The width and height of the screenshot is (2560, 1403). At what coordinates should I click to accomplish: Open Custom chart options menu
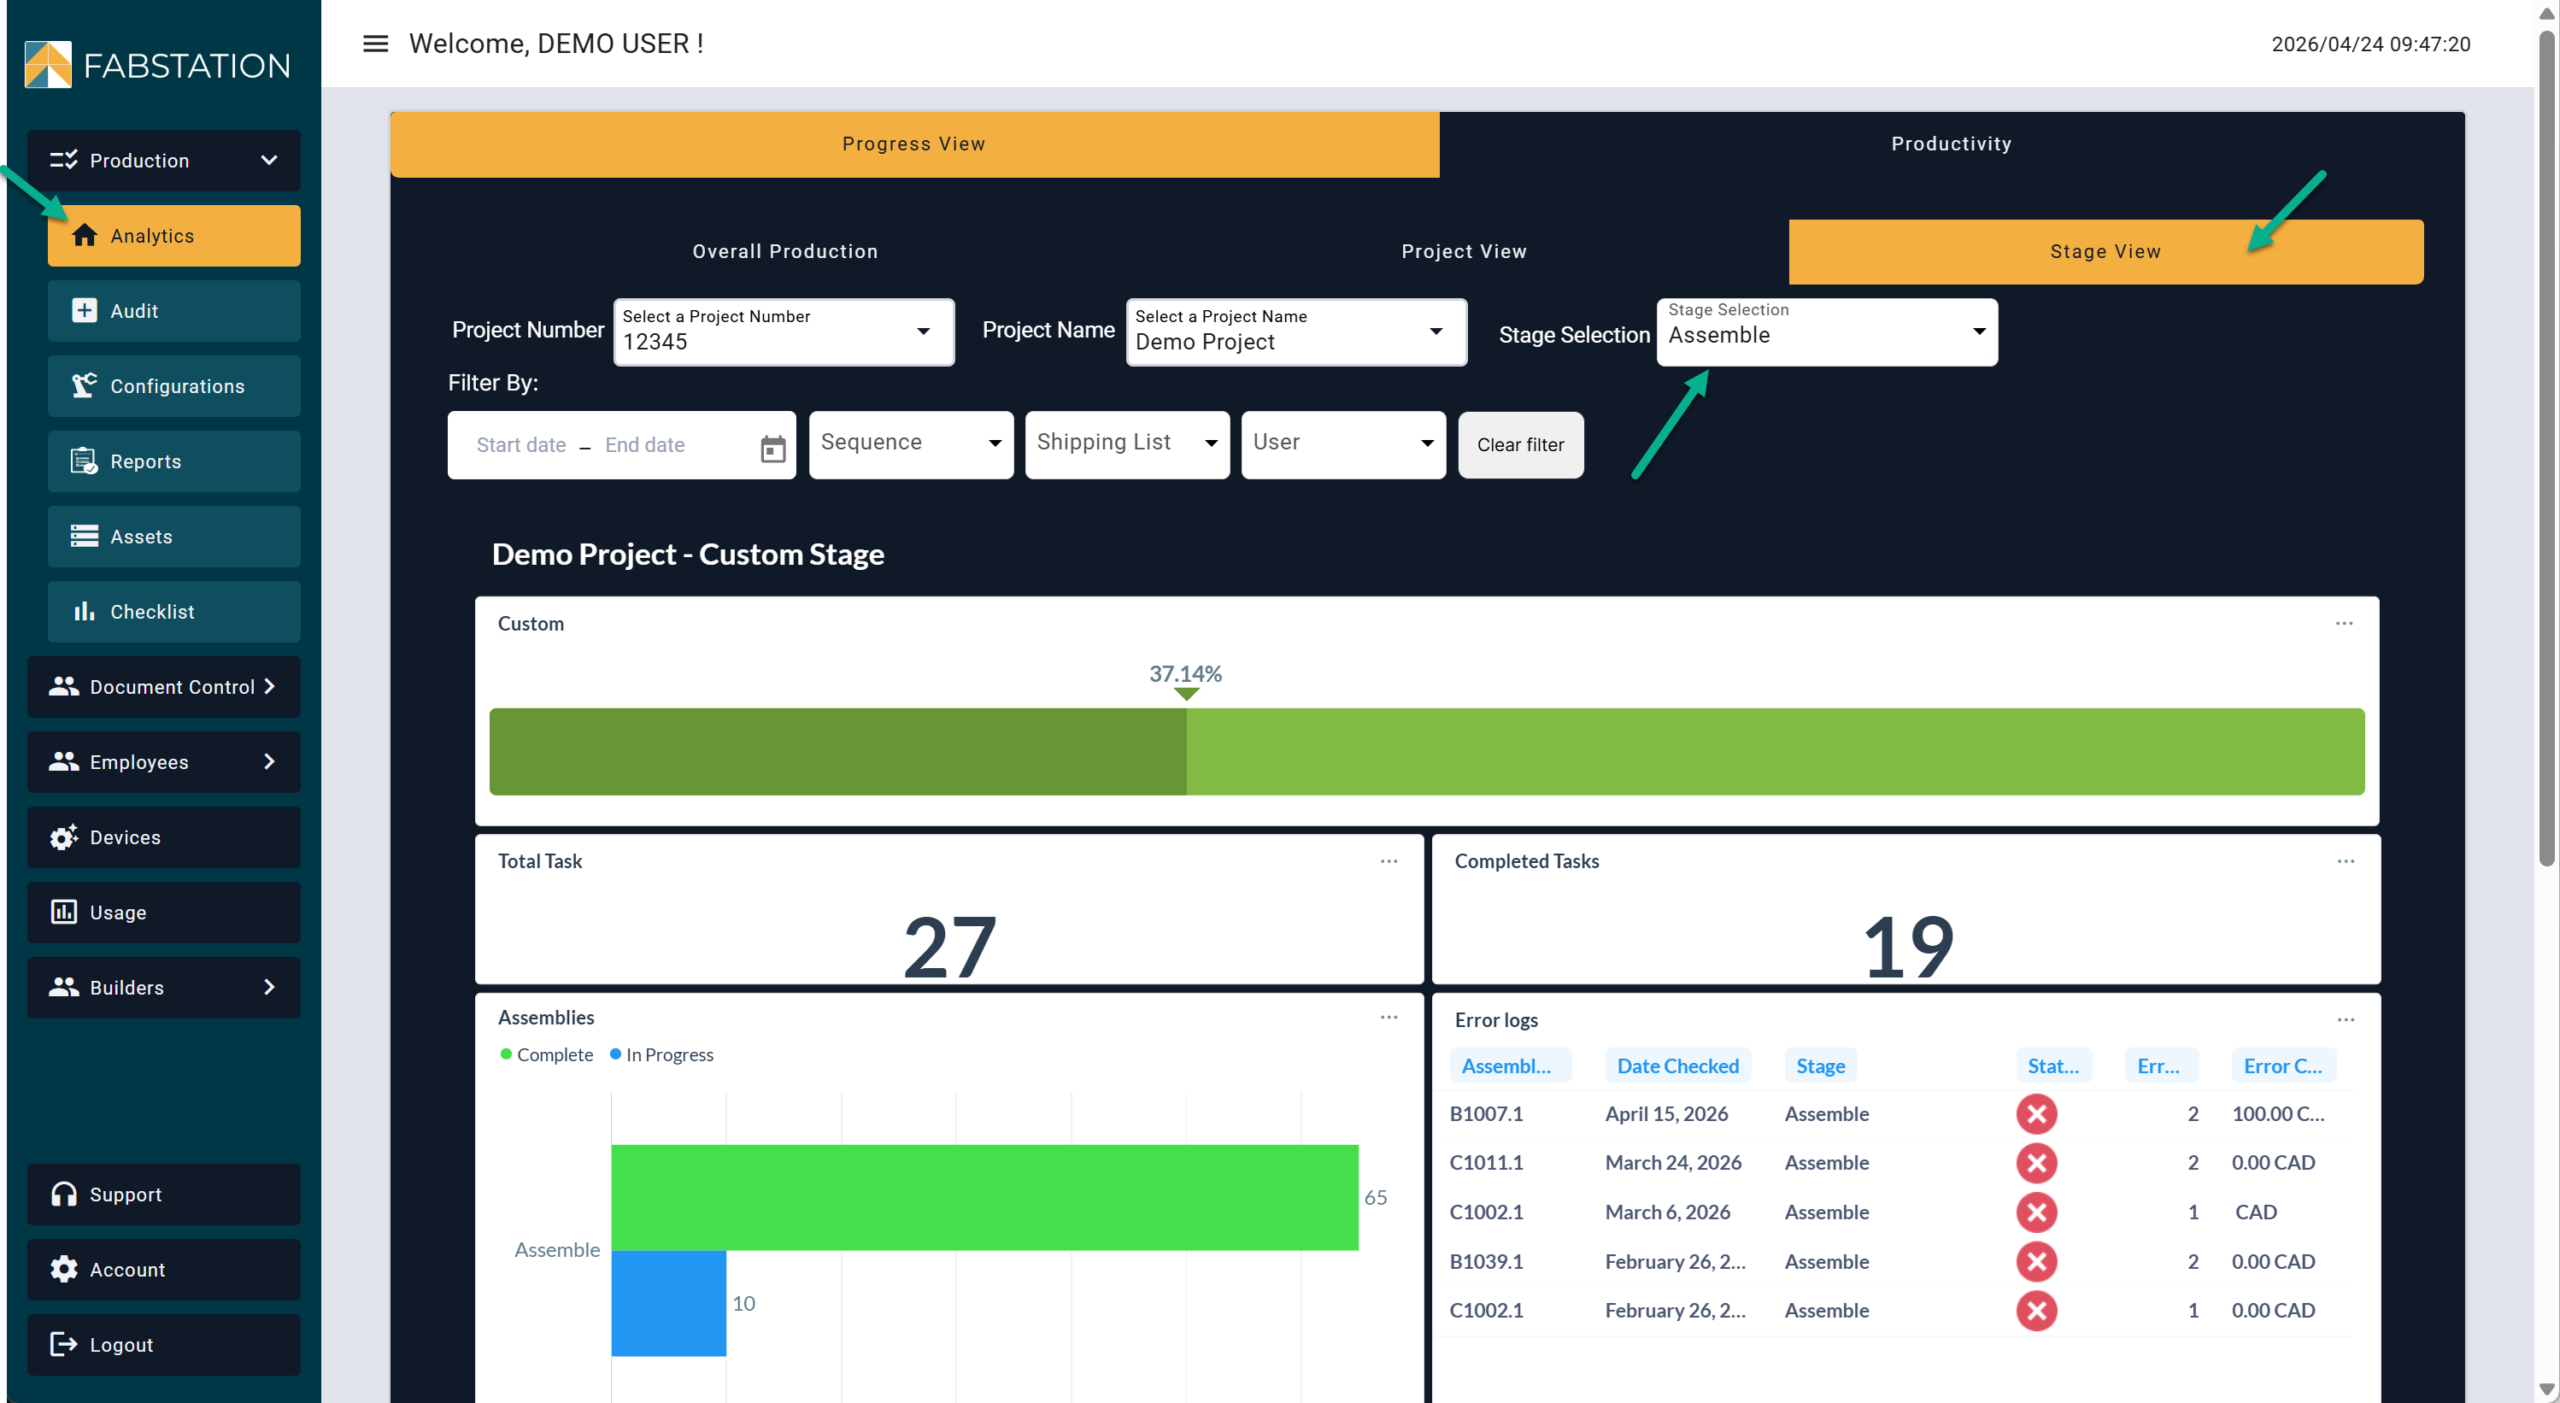click(2343, 623)
